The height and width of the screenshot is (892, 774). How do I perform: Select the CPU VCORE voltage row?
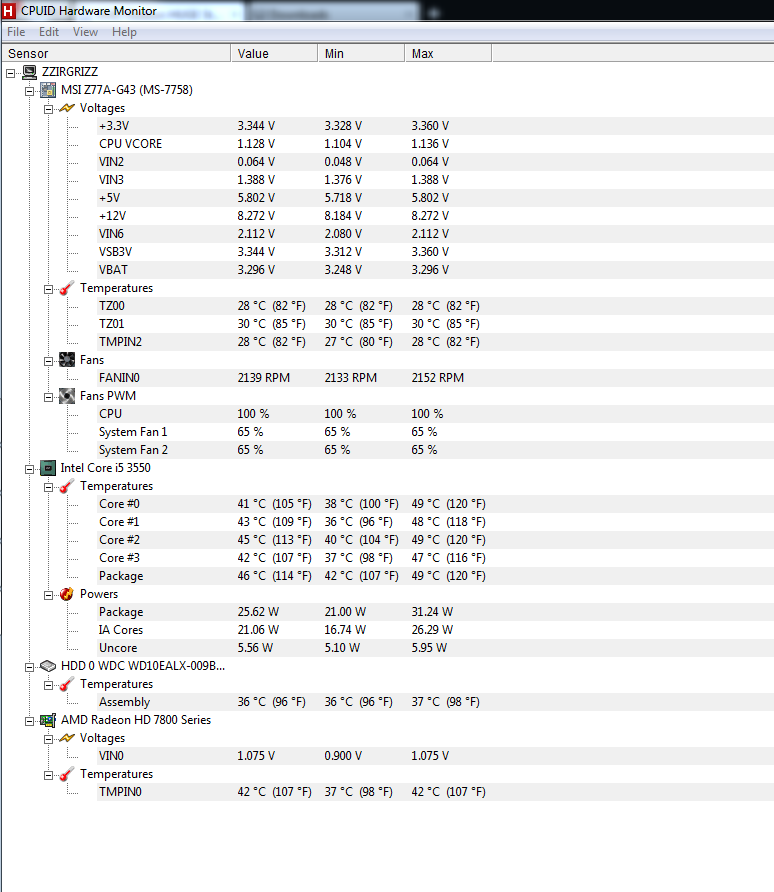tap(435, 144)
